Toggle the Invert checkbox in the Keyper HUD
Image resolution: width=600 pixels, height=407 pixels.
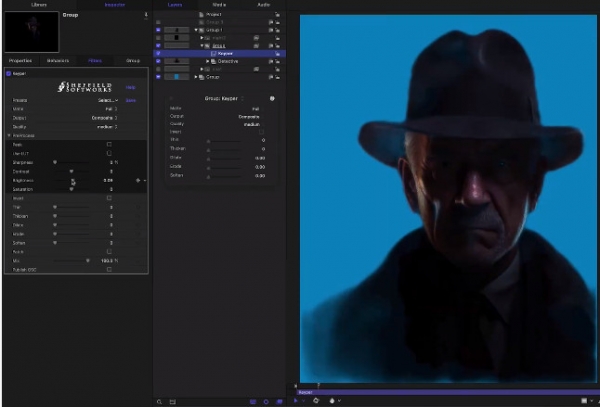pos(261,132)
